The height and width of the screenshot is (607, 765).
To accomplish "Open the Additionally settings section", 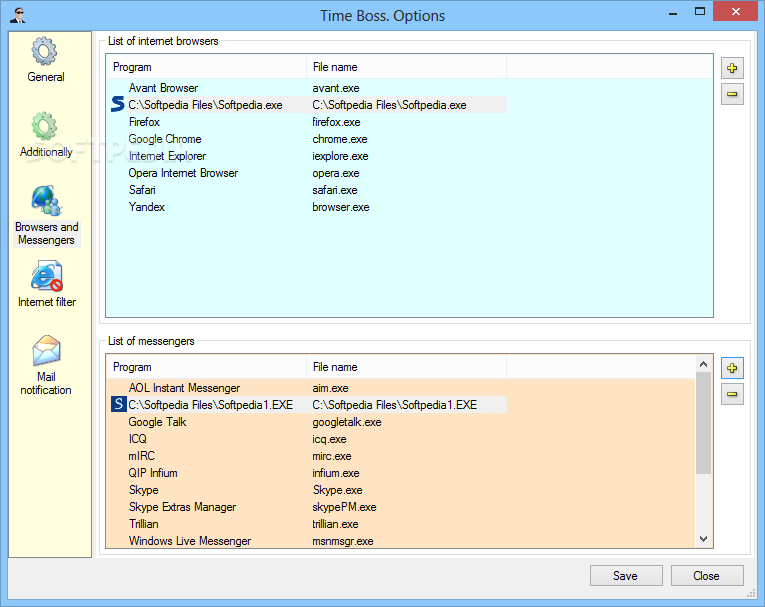I will (46, 135).
